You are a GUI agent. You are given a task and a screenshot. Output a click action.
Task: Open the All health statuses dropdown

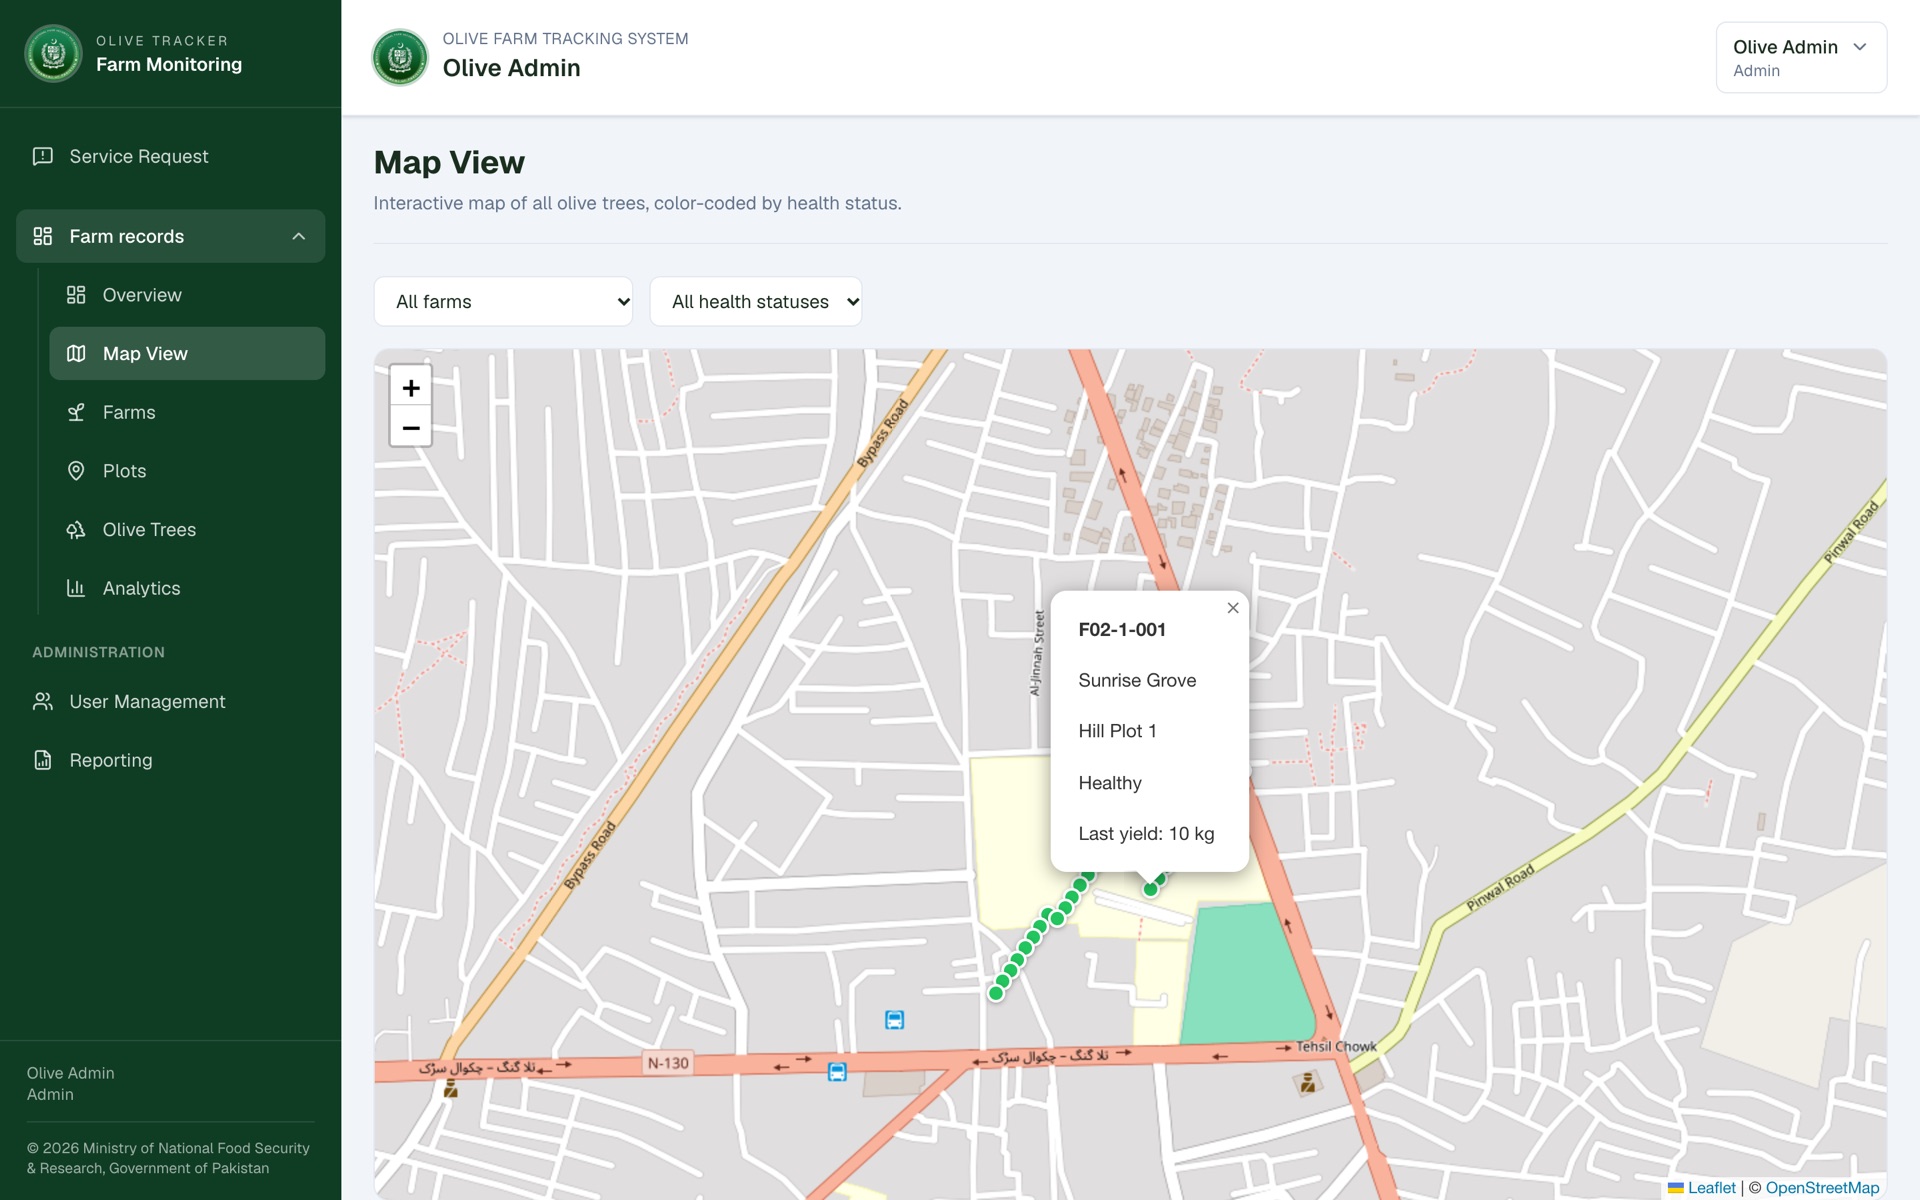pos(756,302)
